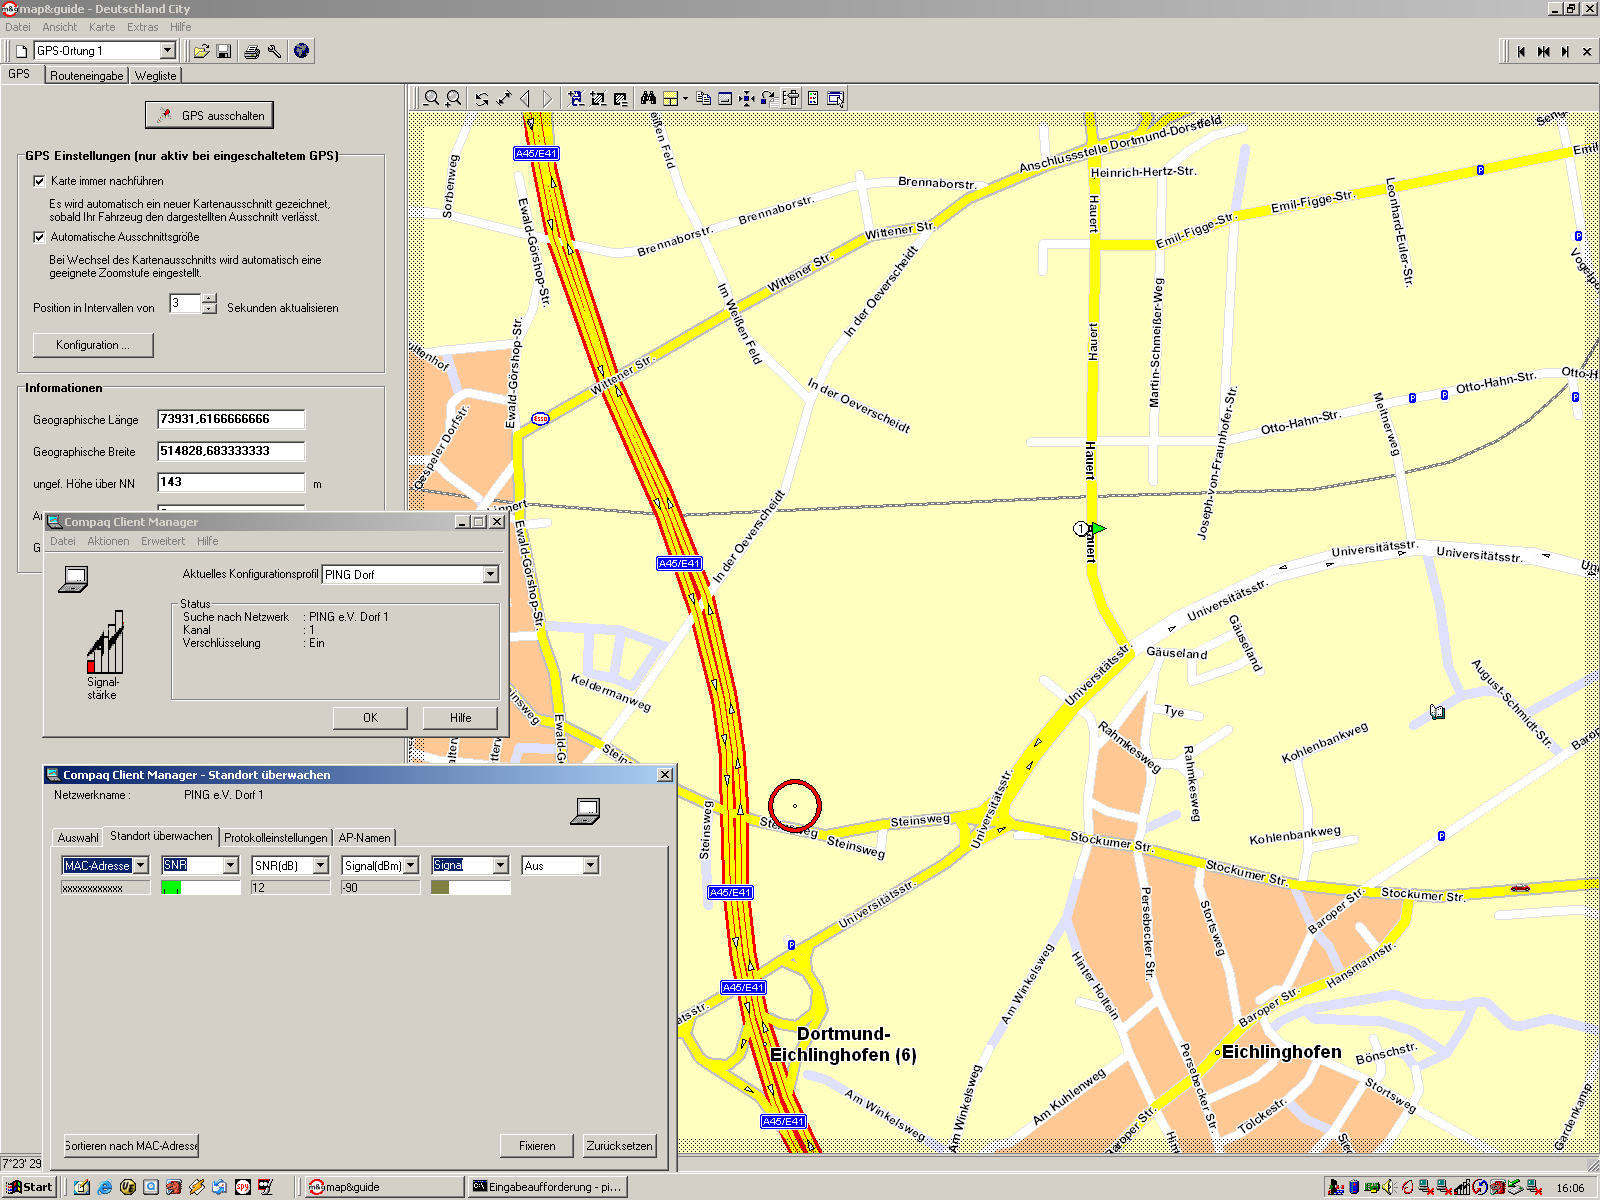1600x1200 pixels.
Task: Click Hilfe button in Compaq Client Manager
Action: [x=460, y=718]
